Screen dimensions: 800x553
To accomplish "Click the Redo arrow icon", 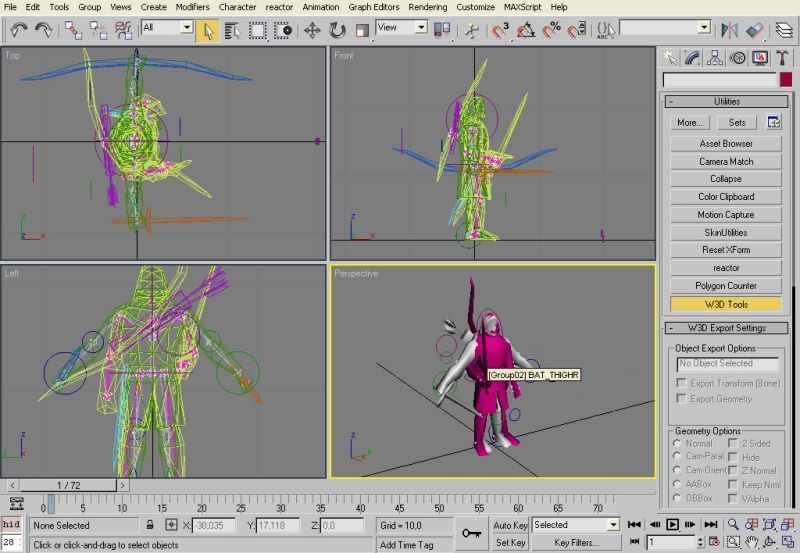I will tap(43, 30).
